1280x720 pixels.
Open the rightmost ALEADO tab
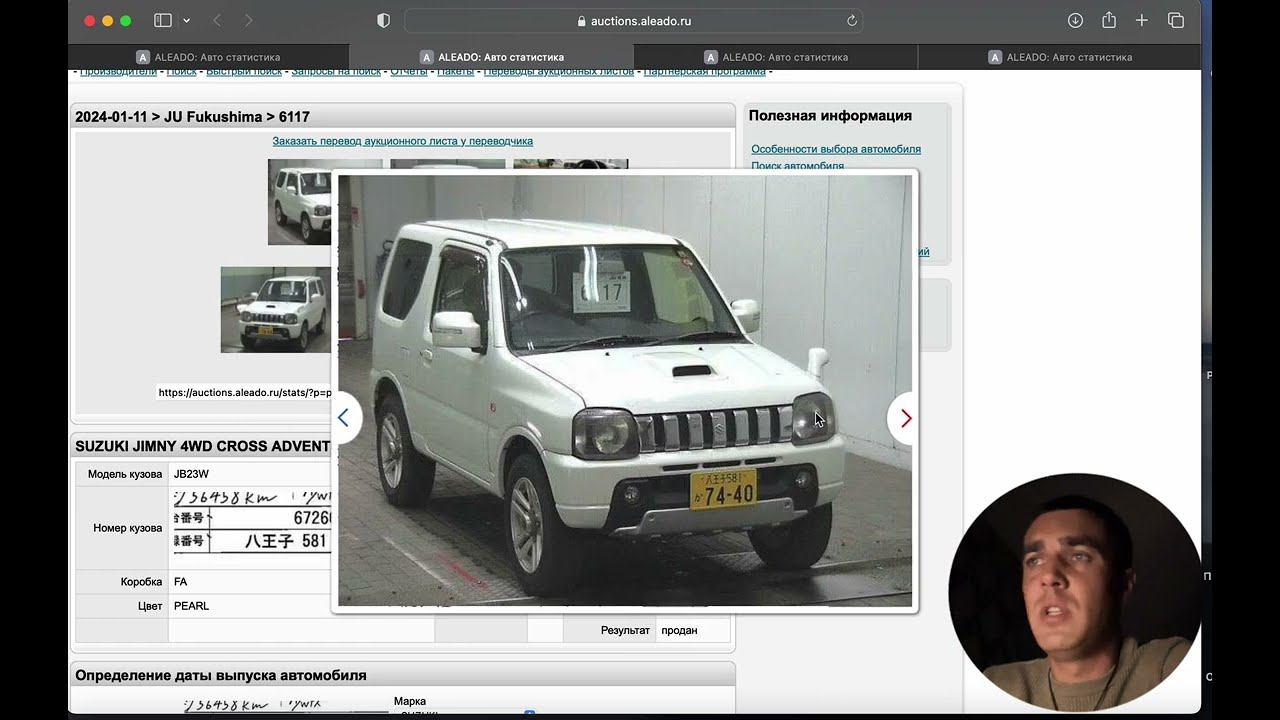1060,57
